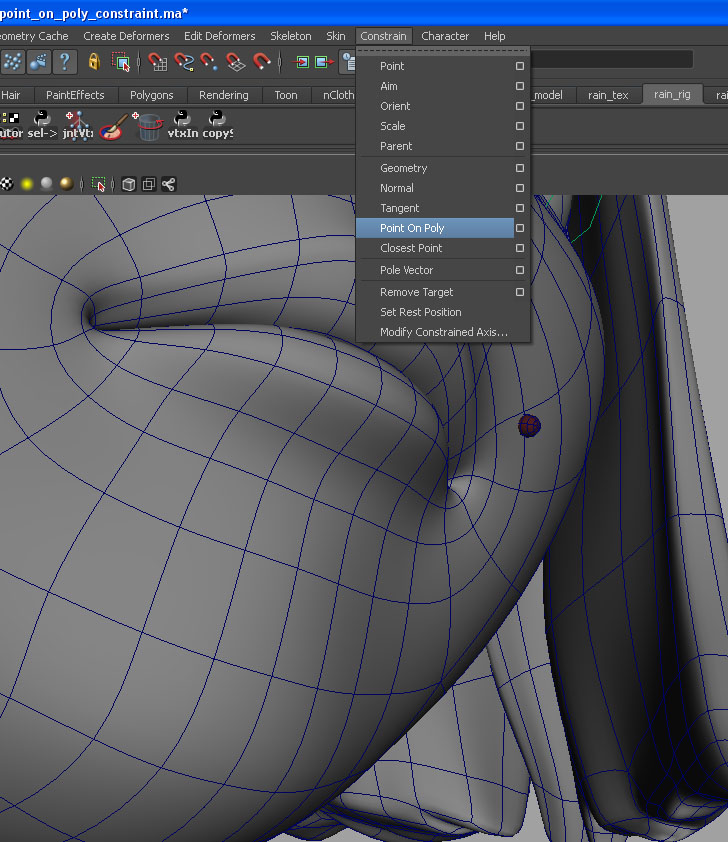Toggle snap to points magnet icon
The height and width of the screenshot is (842, 728).
(209, 62)
